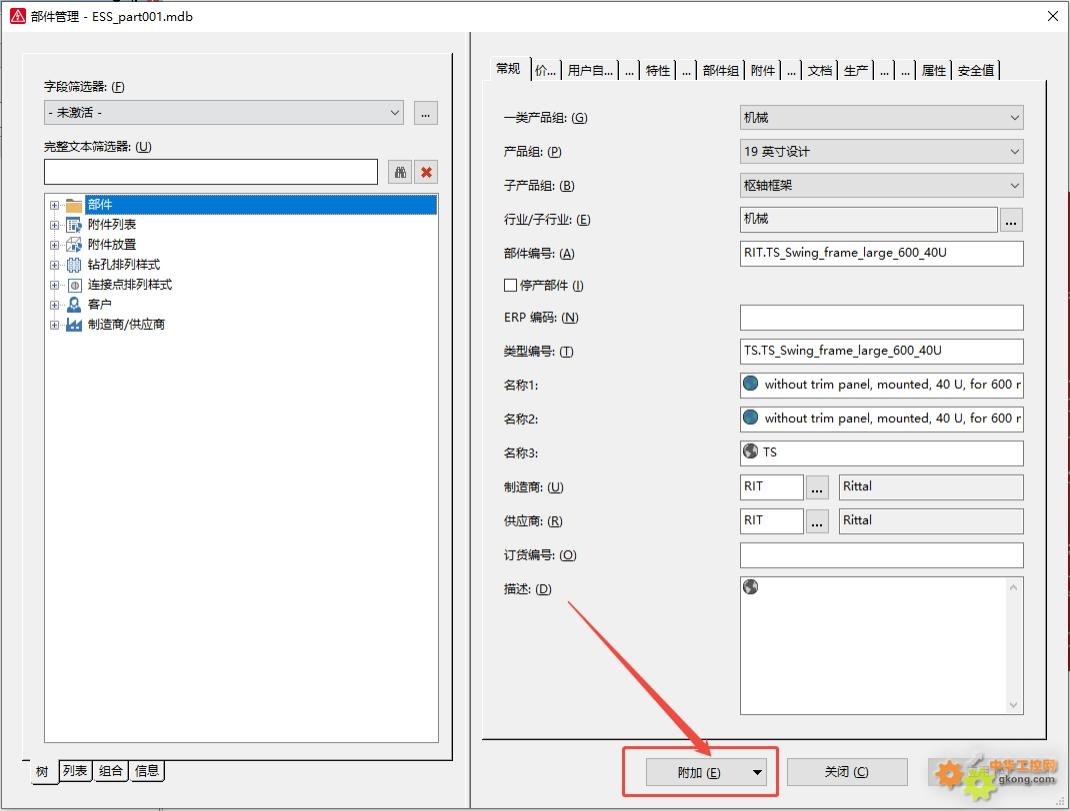Click the 订货编号 input field
The image size is (1070, 811).
click(882, 555)
